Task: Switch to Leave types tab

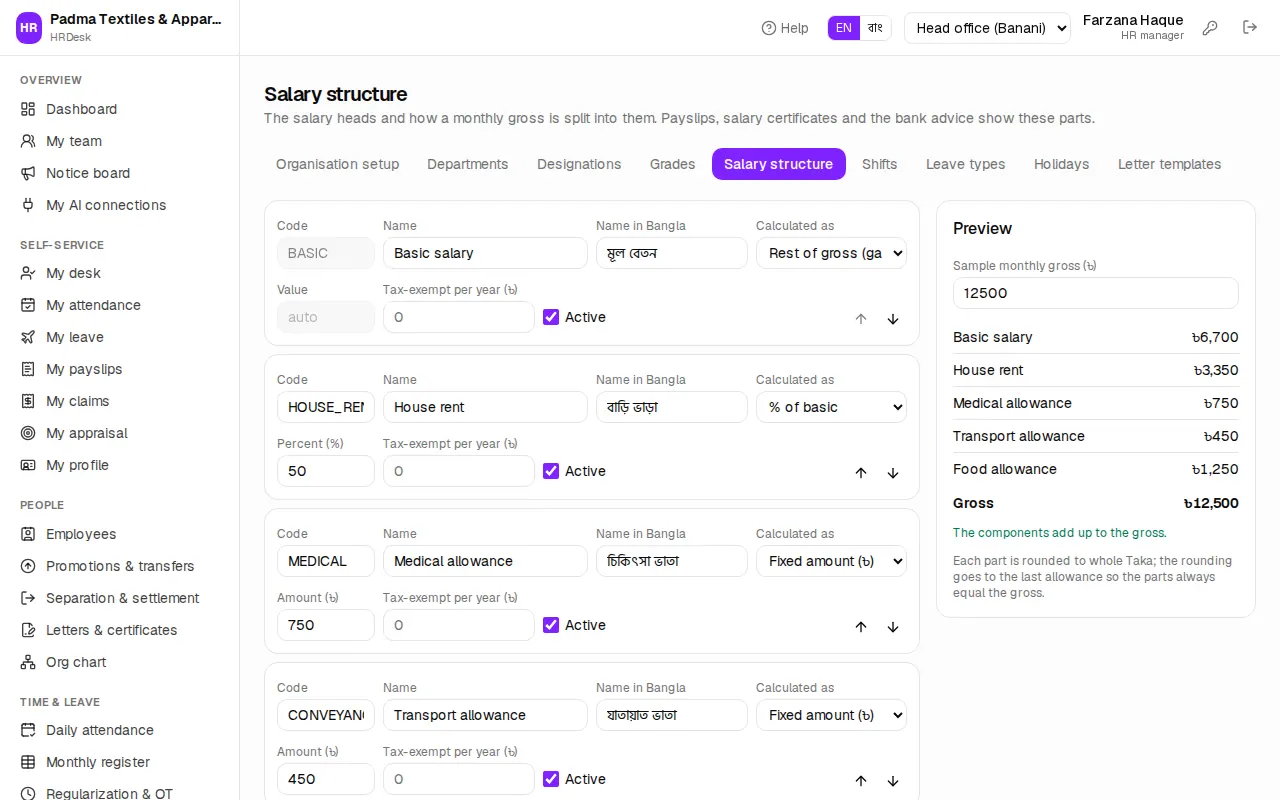Action: coord(965,164)
